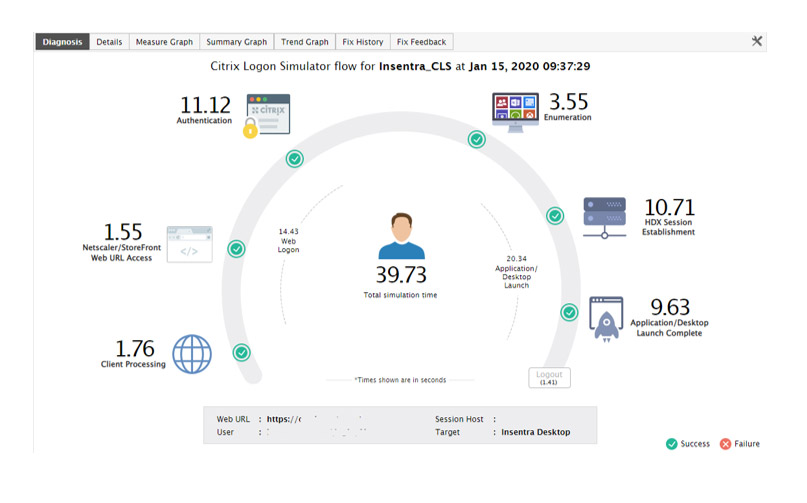This screenshot has width=807, height=503.
Task: Click the success checkmark near Enumeration
Action: tap(477, 140)
